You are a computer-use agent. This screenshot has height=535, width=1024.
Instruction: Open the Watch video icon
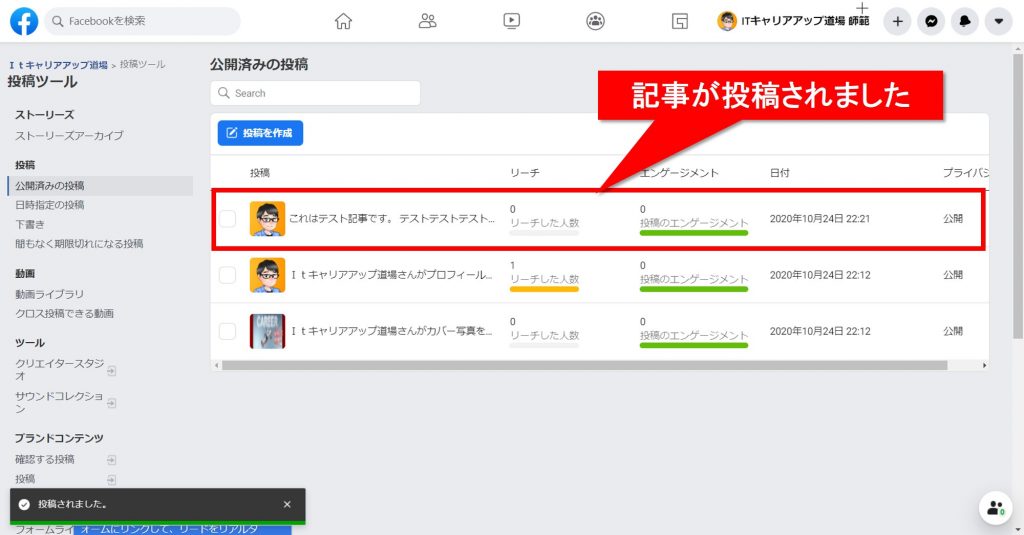[x=512, y=21]
